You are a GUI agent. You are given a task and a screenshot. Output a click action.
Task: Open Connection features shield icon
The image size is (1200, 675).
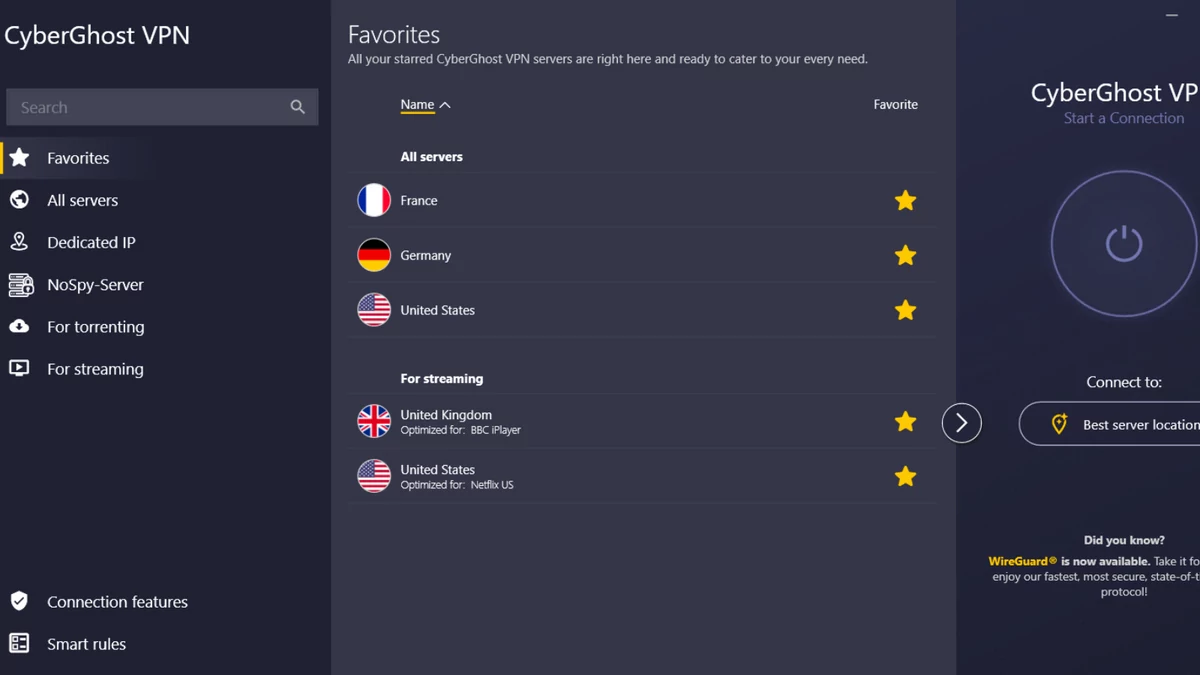point(19,601)
